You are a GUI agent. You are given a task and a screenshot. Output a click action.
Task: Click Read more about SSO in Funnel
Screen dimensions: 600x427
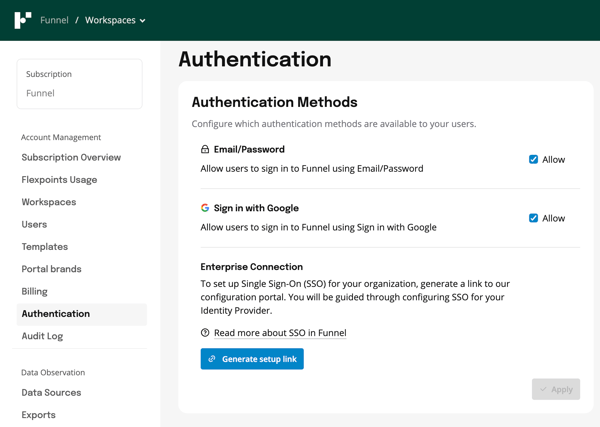click(280, 333)
